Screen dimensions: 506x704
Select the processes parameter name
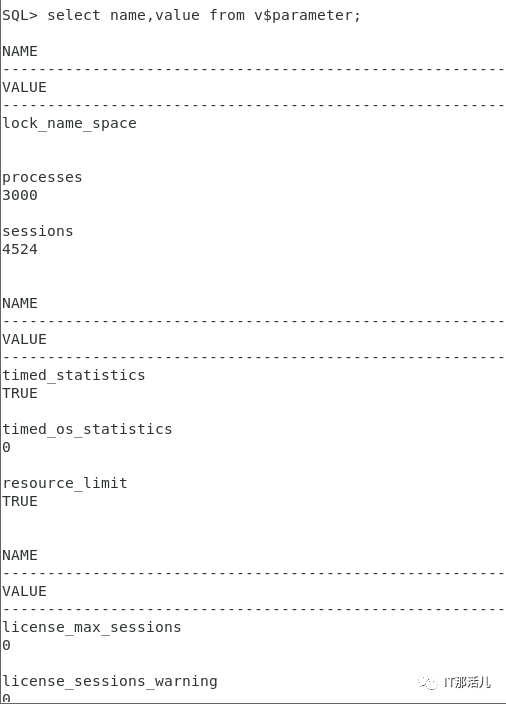pos(42,177)
